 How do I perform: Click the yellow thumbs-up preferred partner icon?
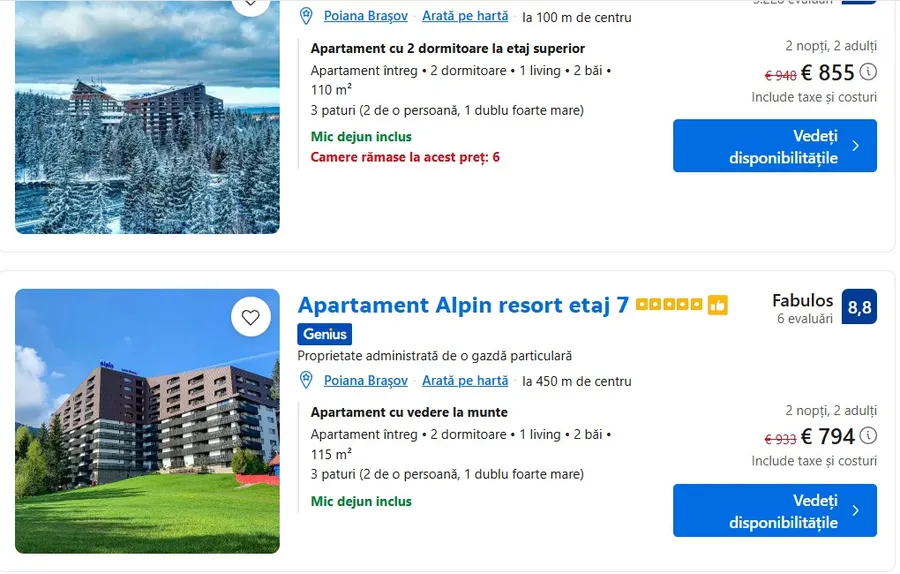pos(717,305)
